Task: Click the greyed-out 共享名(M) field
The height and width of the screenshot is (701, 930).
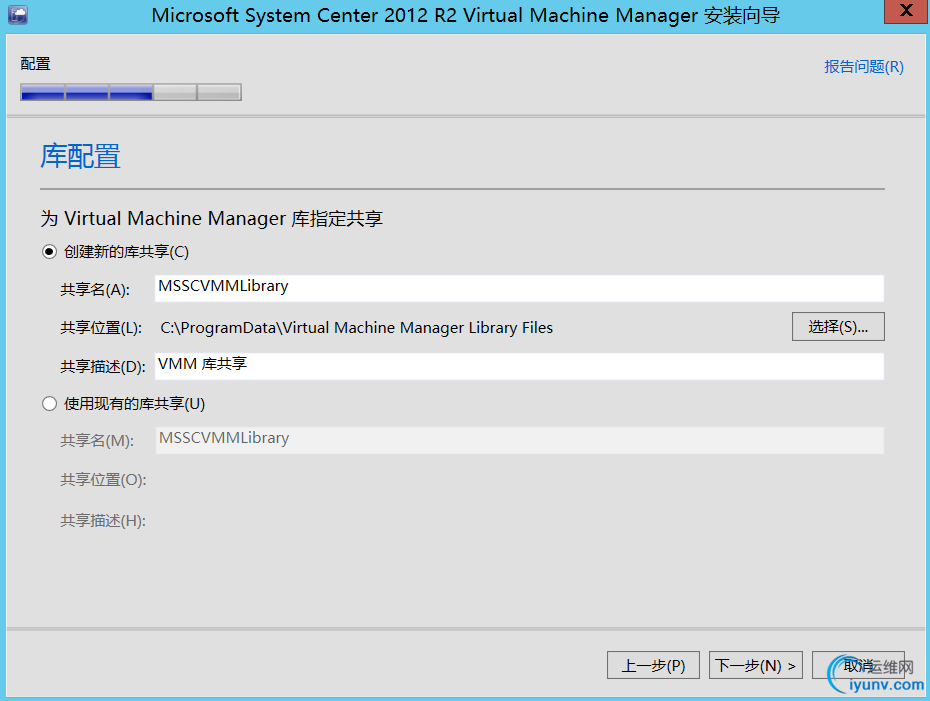Action: 519,440
